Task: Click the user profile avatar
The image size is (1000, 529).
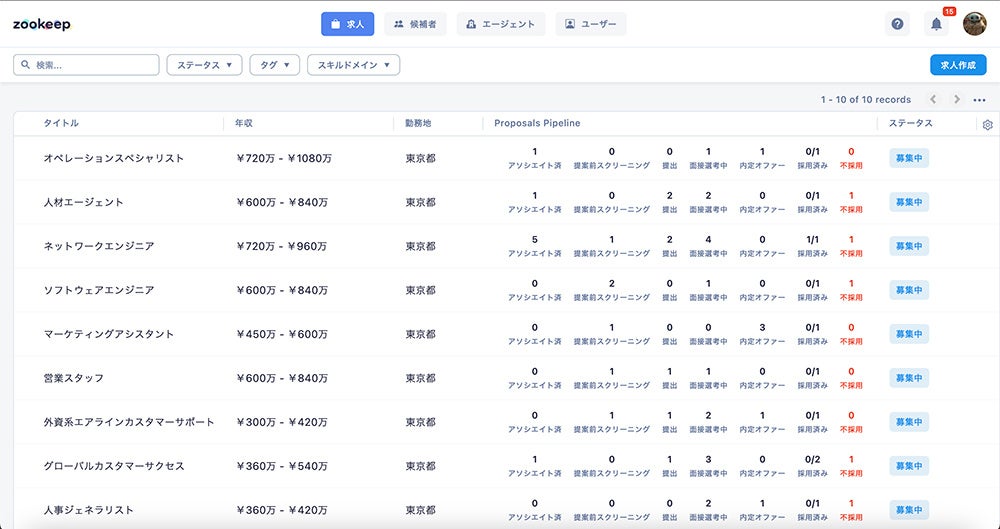Action: (x=974, y=24)
